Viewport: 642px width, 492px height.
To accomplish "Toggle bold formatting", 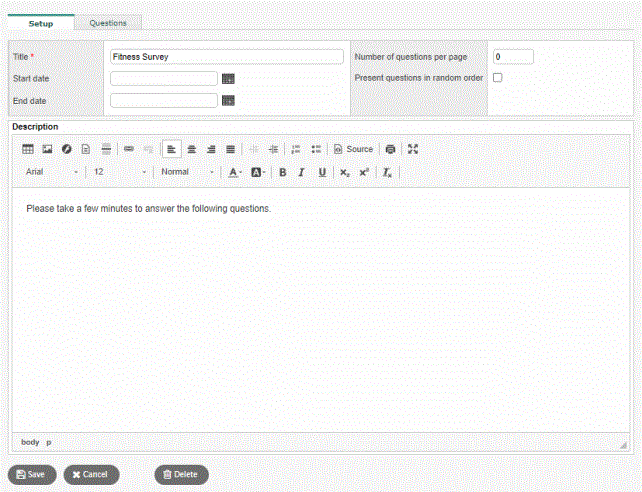I will point(283,172).
